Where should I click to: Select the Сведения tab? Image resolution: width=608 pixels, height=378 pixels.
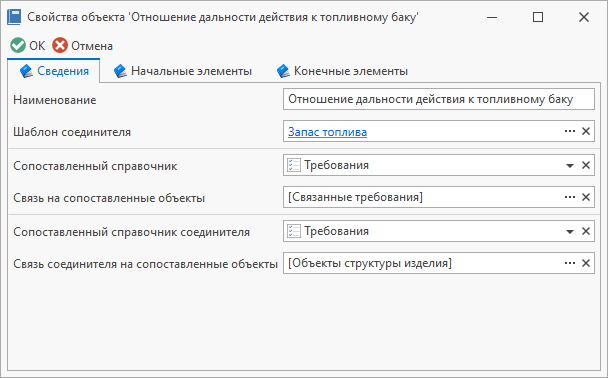[x=54, y=71]
